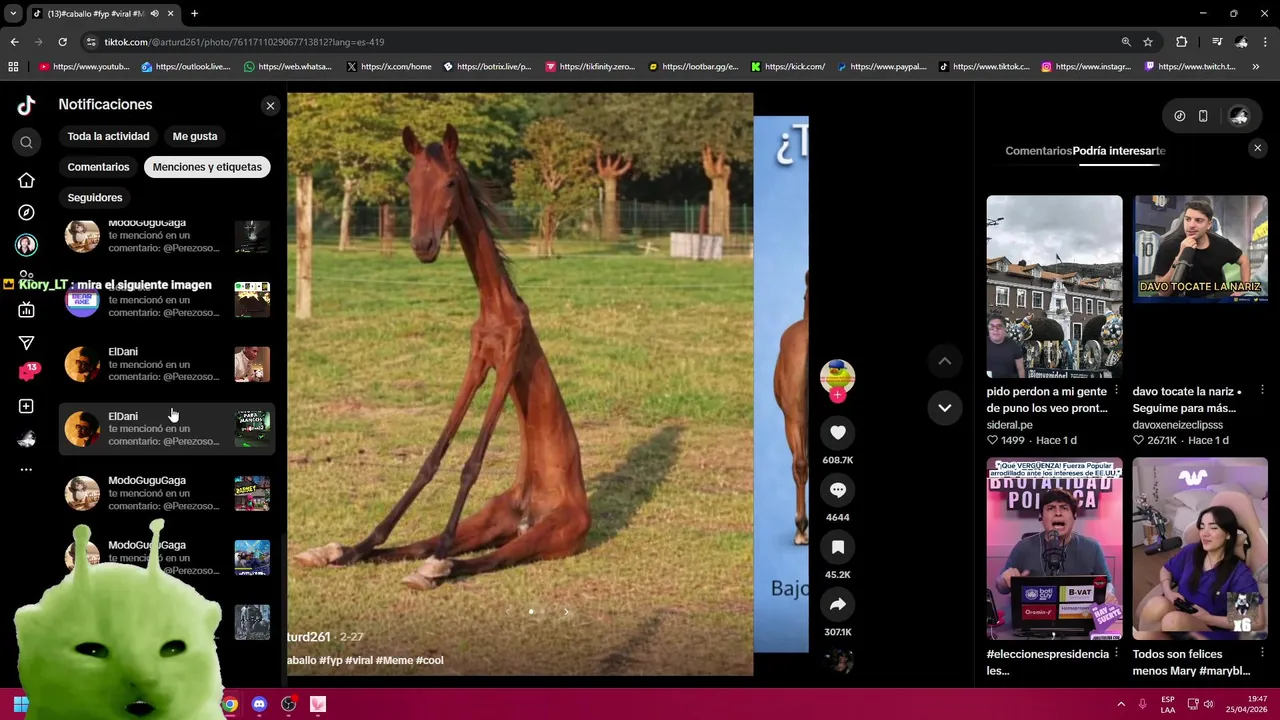Reload the TikTok page

point(62,42)
